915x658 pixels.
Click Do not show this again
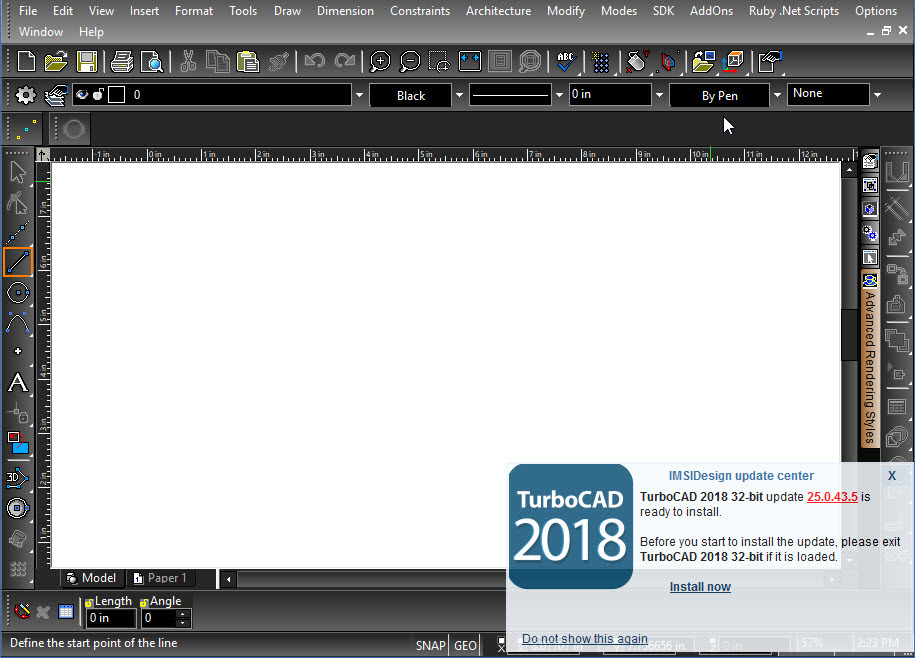(585, 639)
